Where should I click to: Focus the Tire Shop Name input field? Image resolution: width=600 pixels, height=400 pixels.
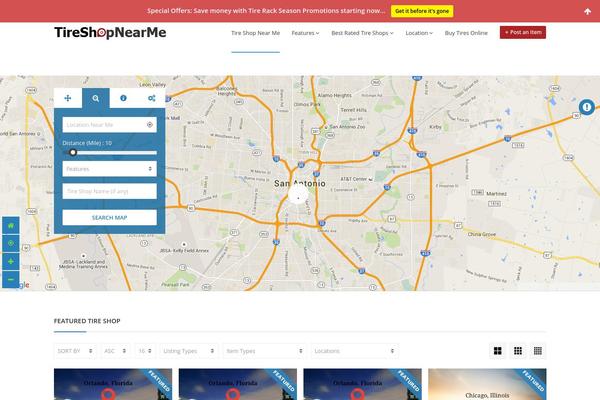[x=109, y=191]
